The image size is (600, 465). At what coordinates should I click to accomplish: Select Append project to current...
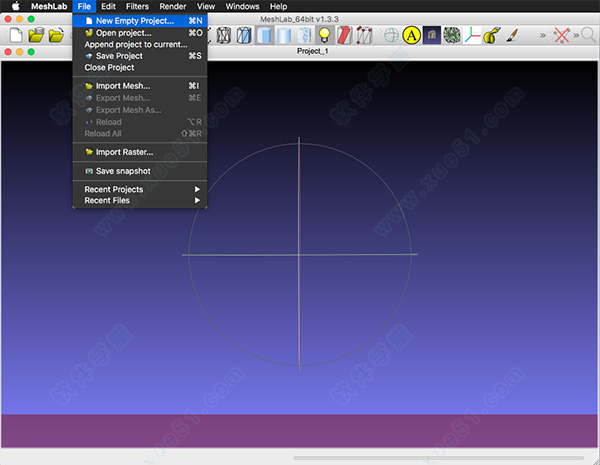click(x=140, y=44)
